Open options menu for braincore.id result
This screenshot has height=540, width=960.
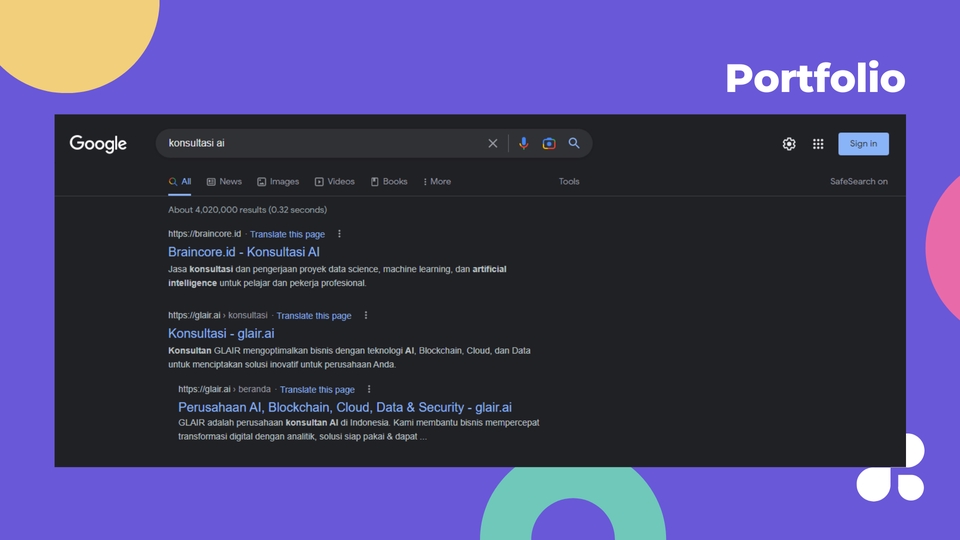339,234
